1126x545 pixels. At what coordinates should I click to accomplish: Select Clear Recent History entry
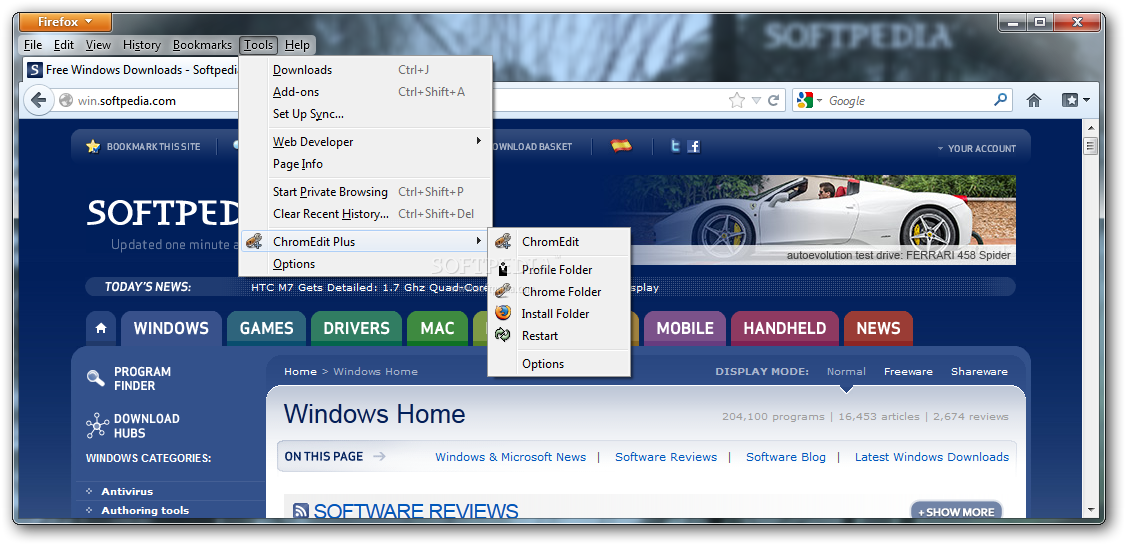pyautogui.click(x=366, y=213)
